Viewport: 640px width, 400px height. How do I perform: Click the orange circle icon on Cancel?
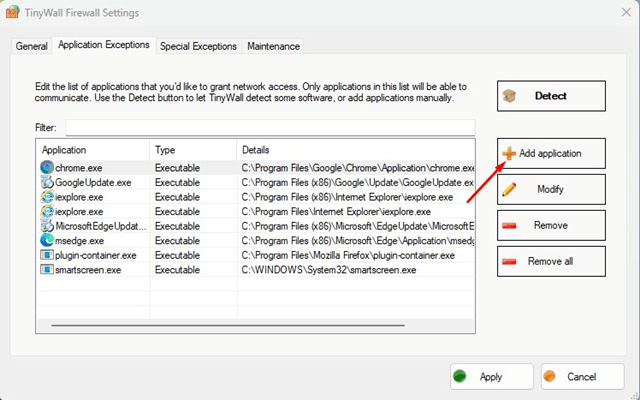(550, 376)
